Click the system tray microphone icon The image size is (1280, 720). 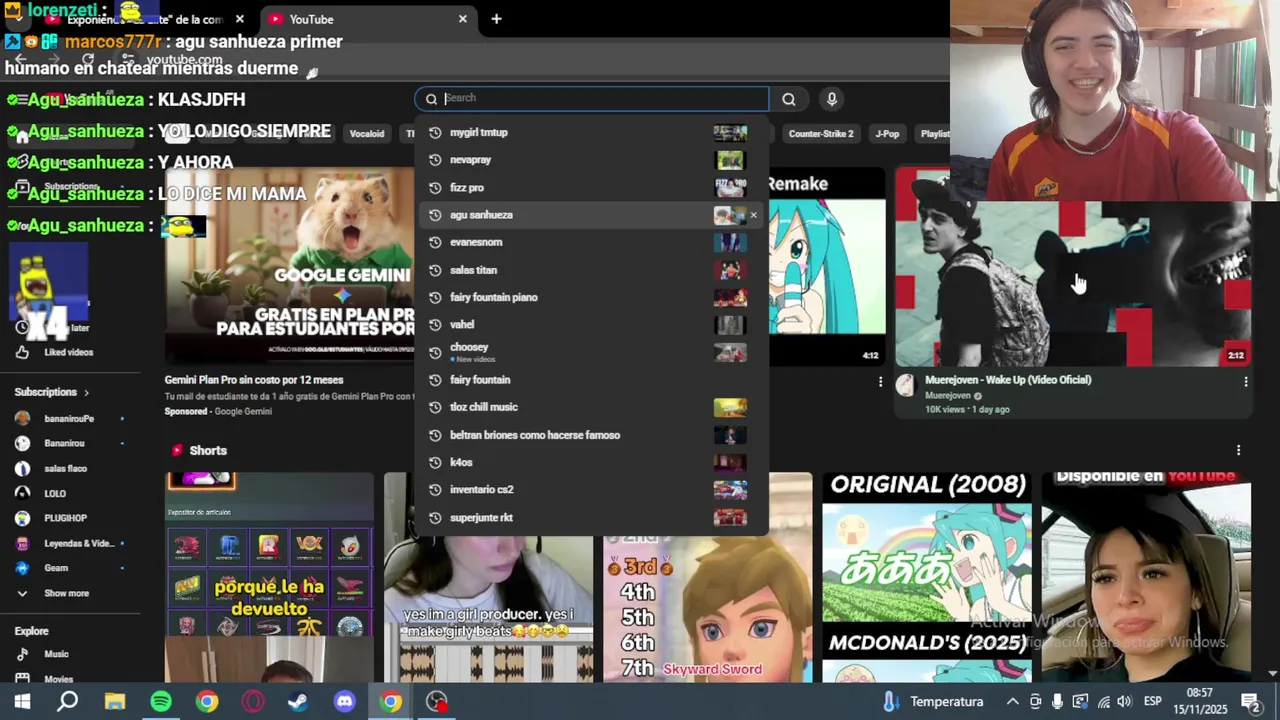point(1057,702)
